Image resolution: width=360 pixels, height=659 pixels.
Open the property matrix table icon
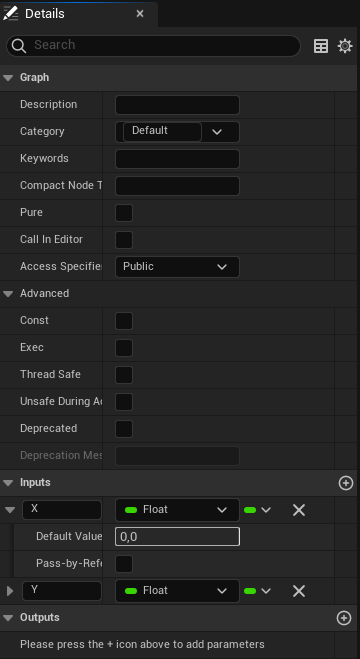321,46
